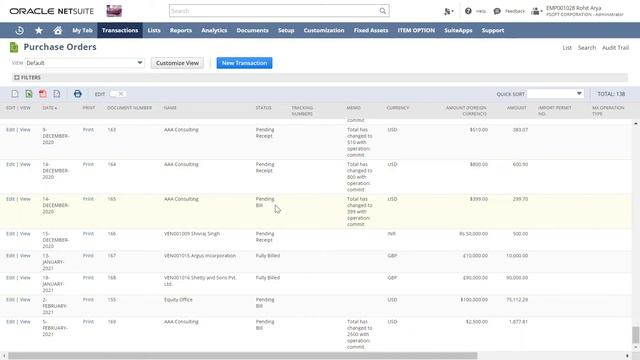
Task: Open the Customization menu
Action: point(324,30)
